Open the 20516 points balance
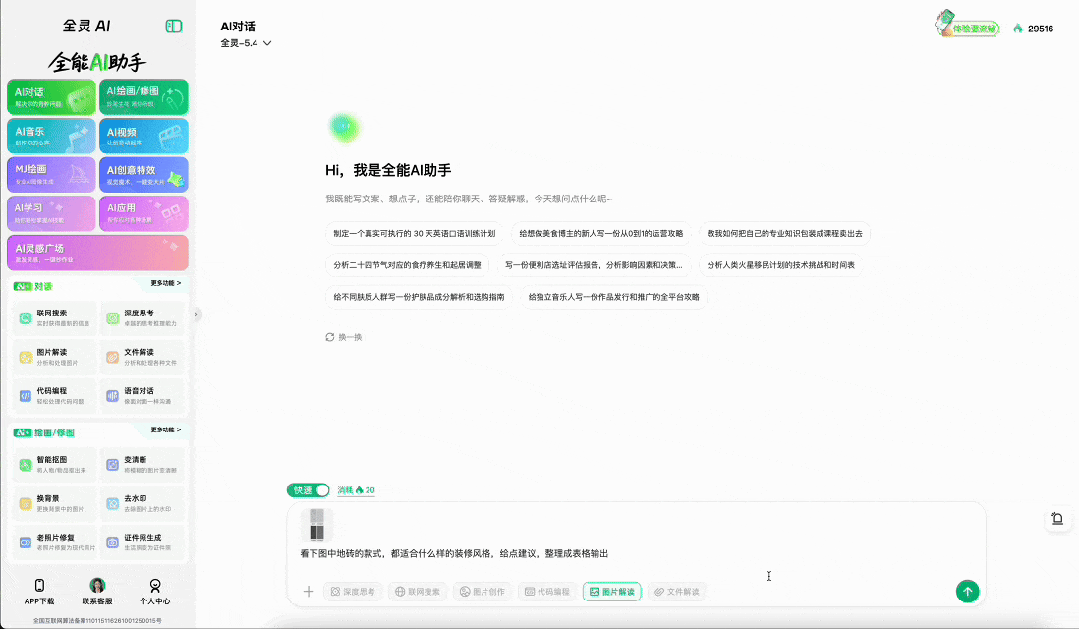The height and width of the screenshot is (629, 1079). [1034, 28]
